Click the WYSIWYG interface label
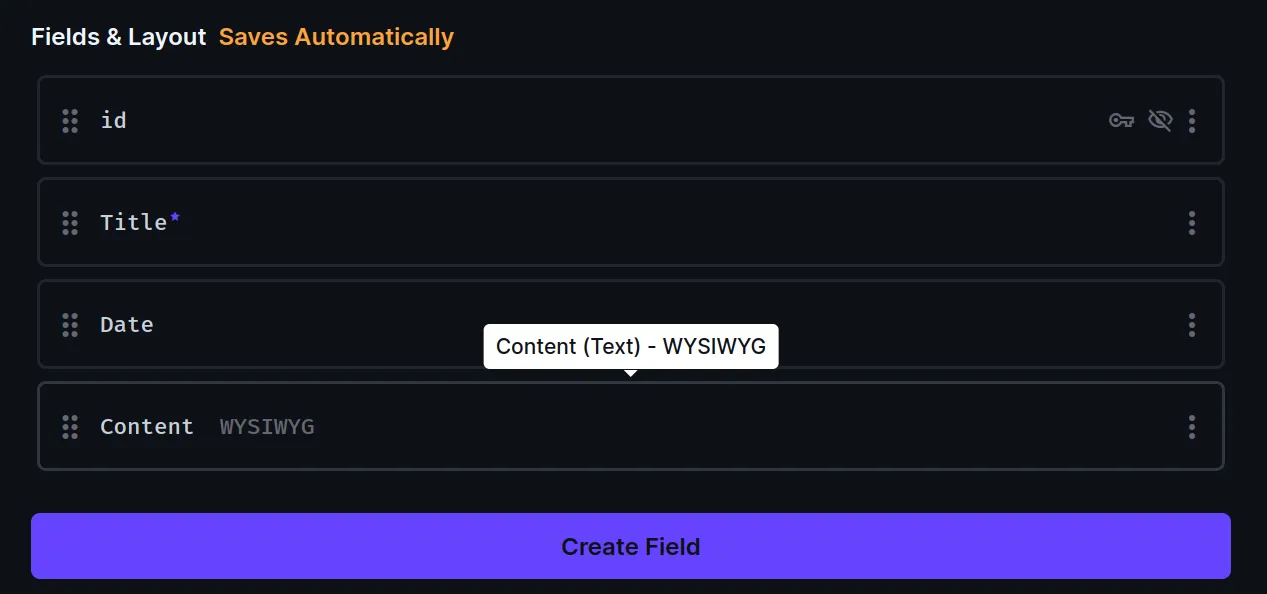Image resolution: width=1267 pixels, height=594 pixels. point(267,427)
